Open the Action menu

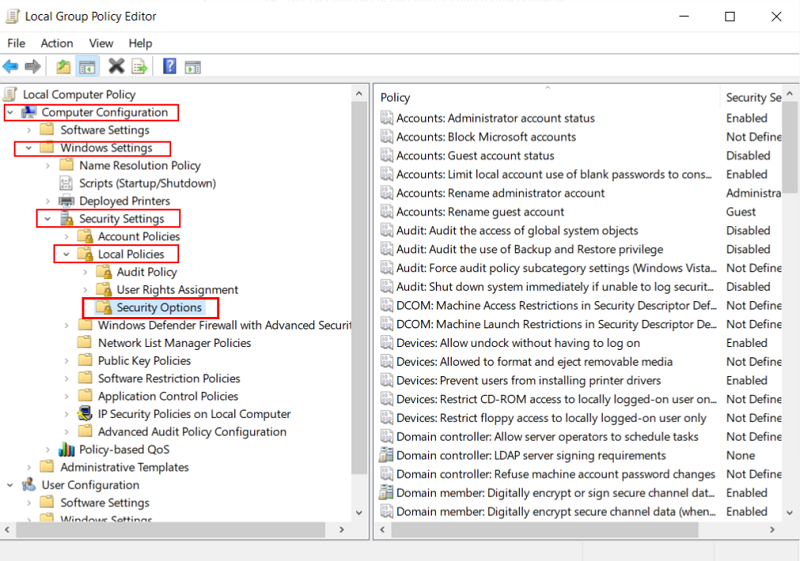click(57, 43)
